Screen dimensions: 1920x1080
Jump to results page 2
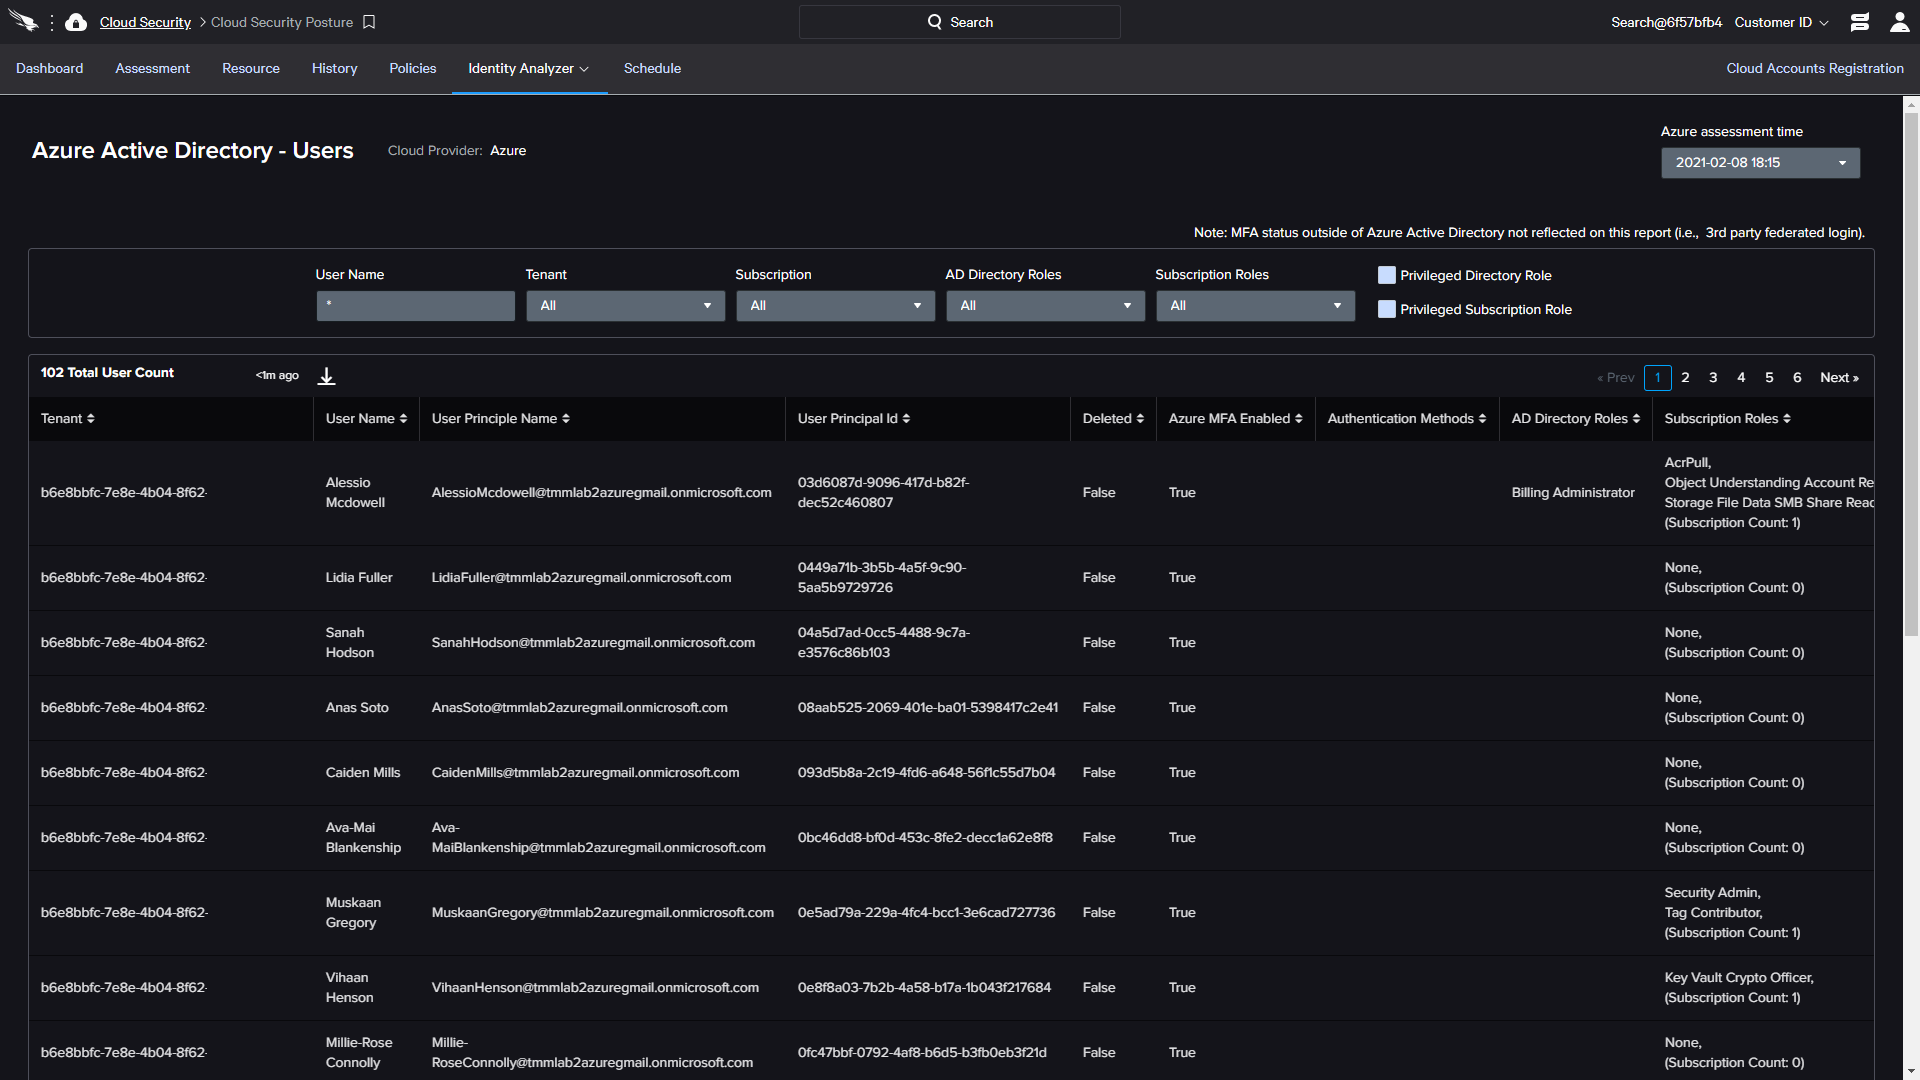click(1685, 377)
